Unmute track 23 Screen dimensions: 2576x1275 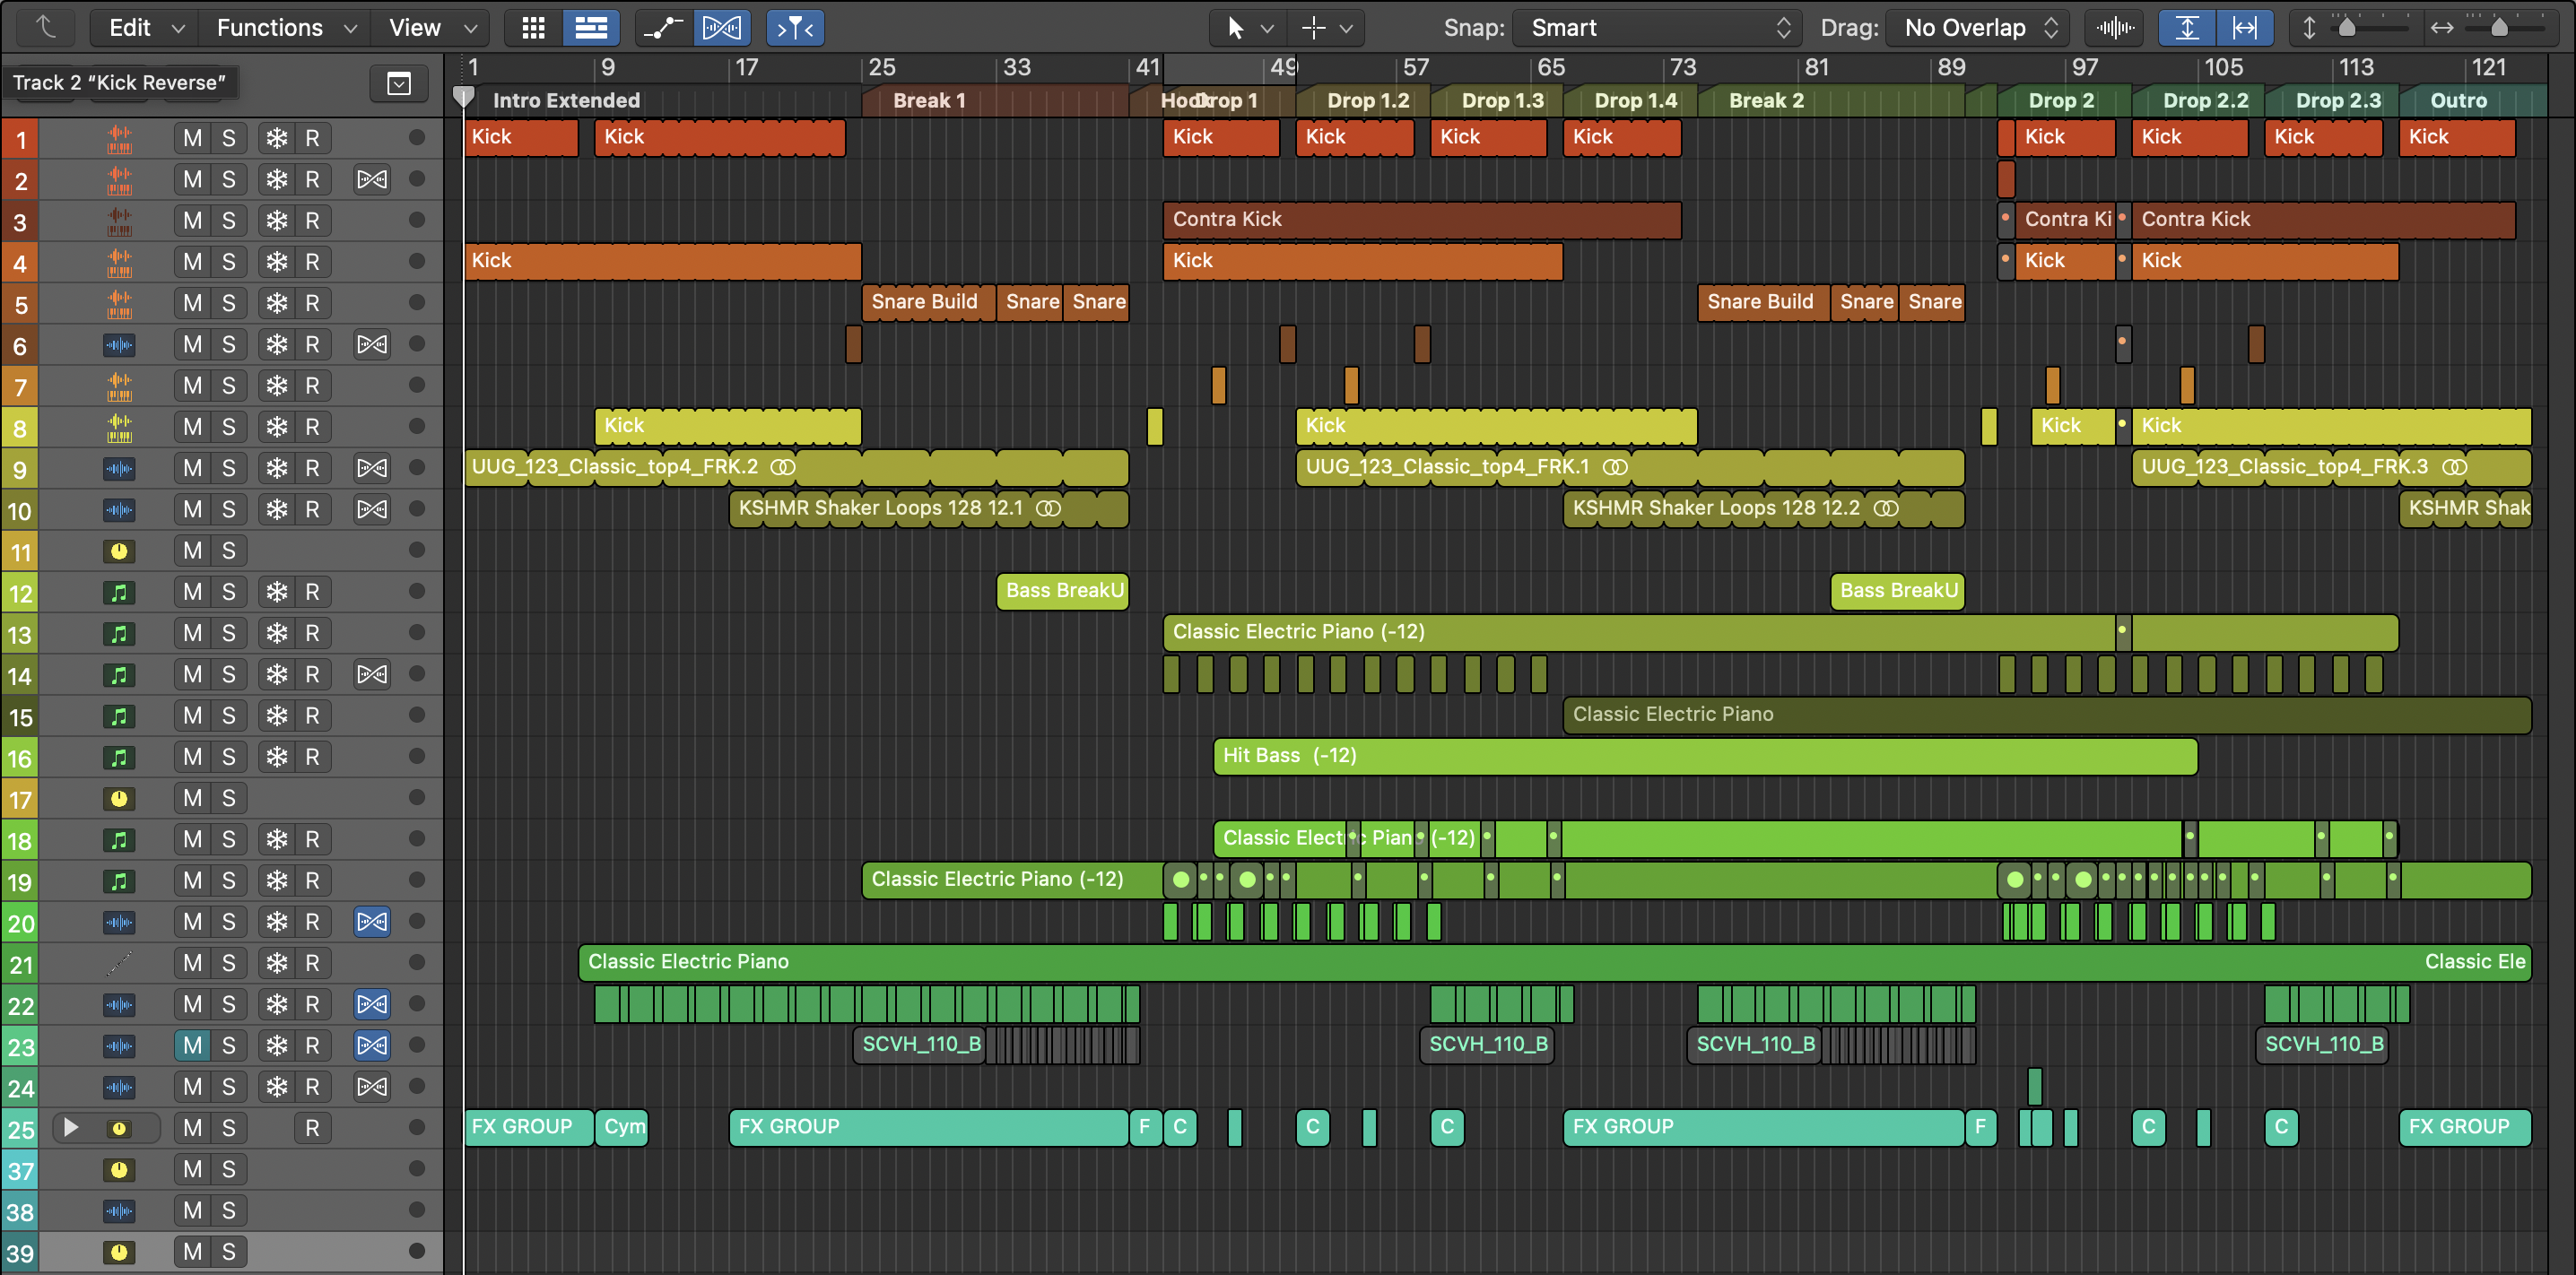(x=192, y=1045)
